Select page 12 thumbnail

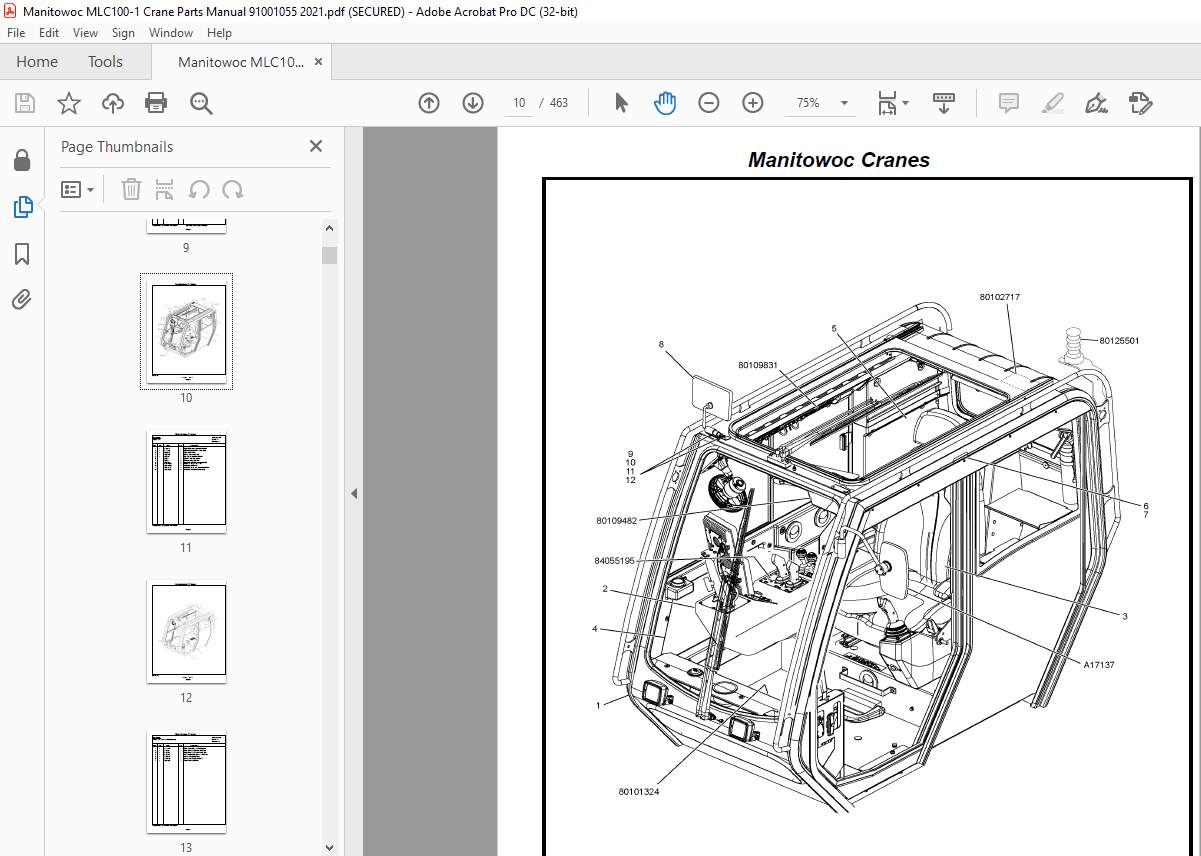[x=186, y=631]
